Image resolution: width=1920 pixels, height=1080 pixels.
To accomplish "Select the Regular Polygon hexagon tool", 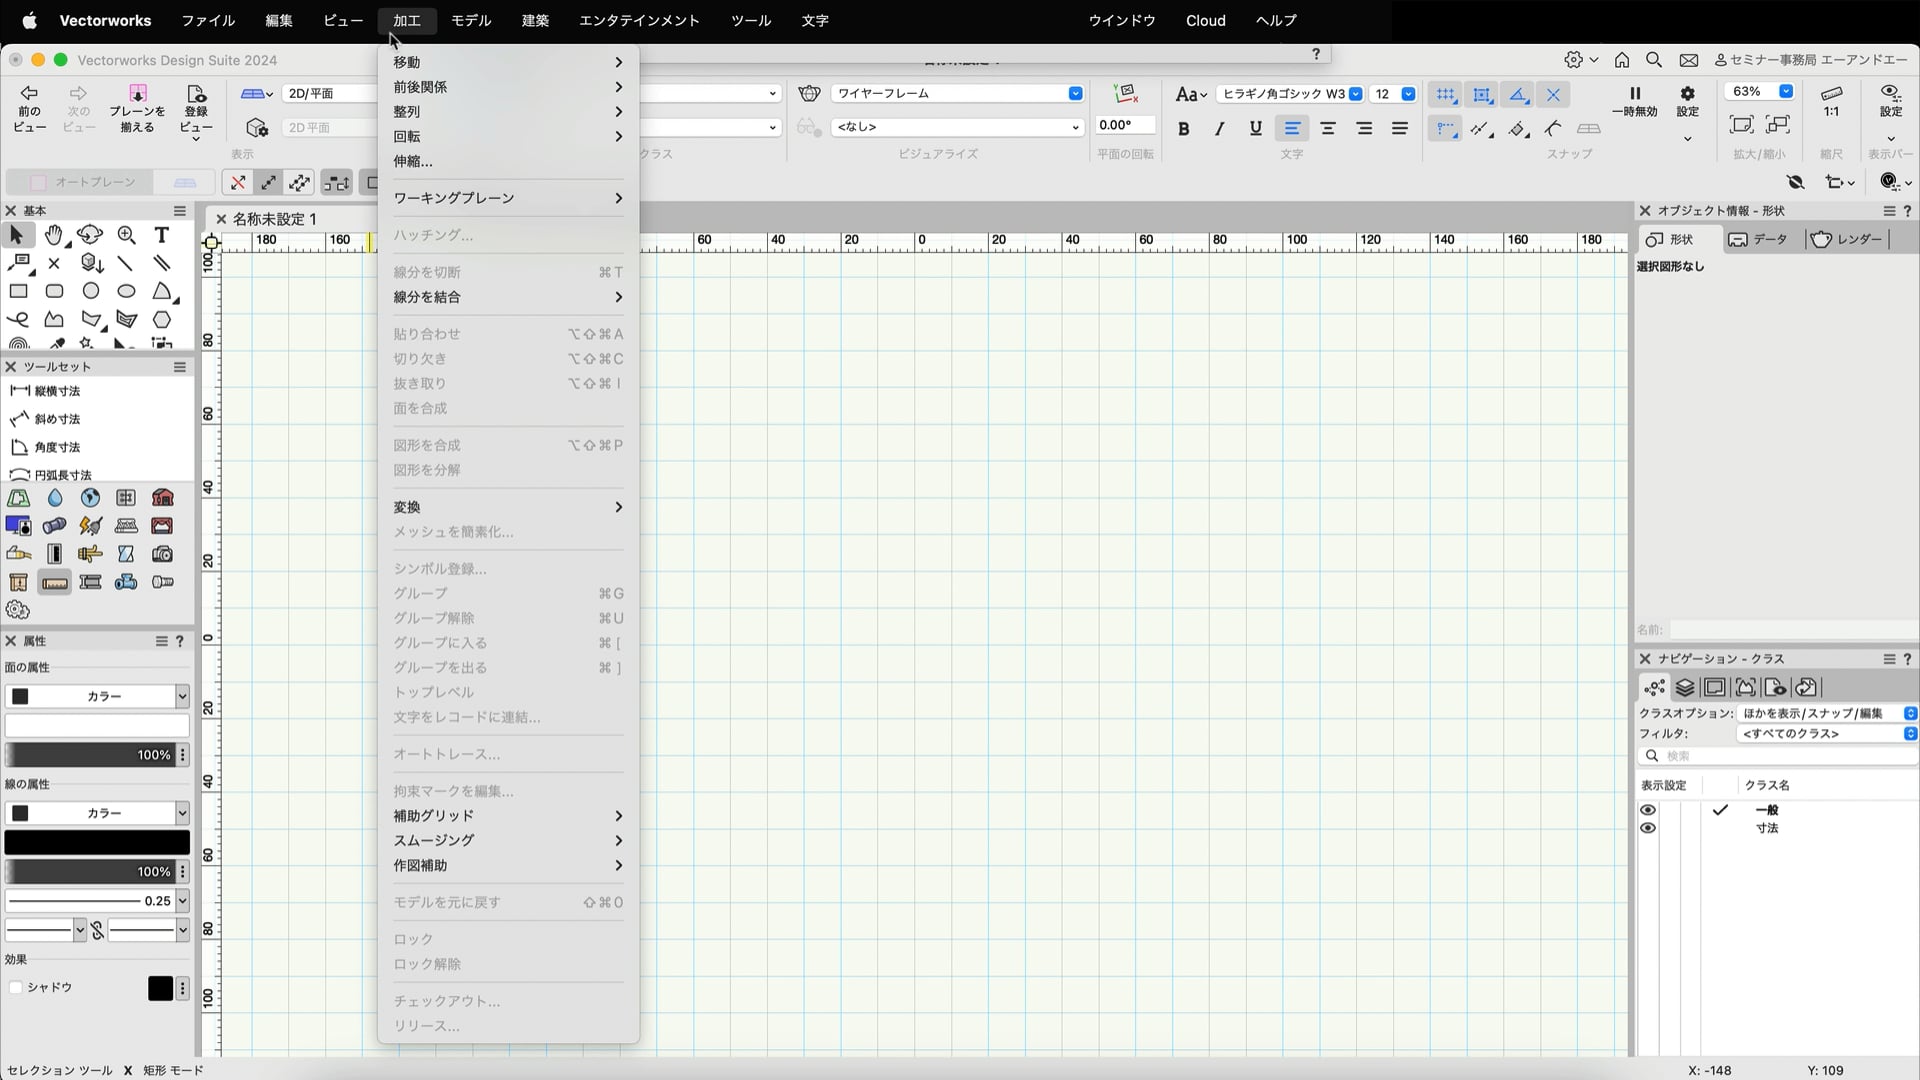I will pos(162,319).
